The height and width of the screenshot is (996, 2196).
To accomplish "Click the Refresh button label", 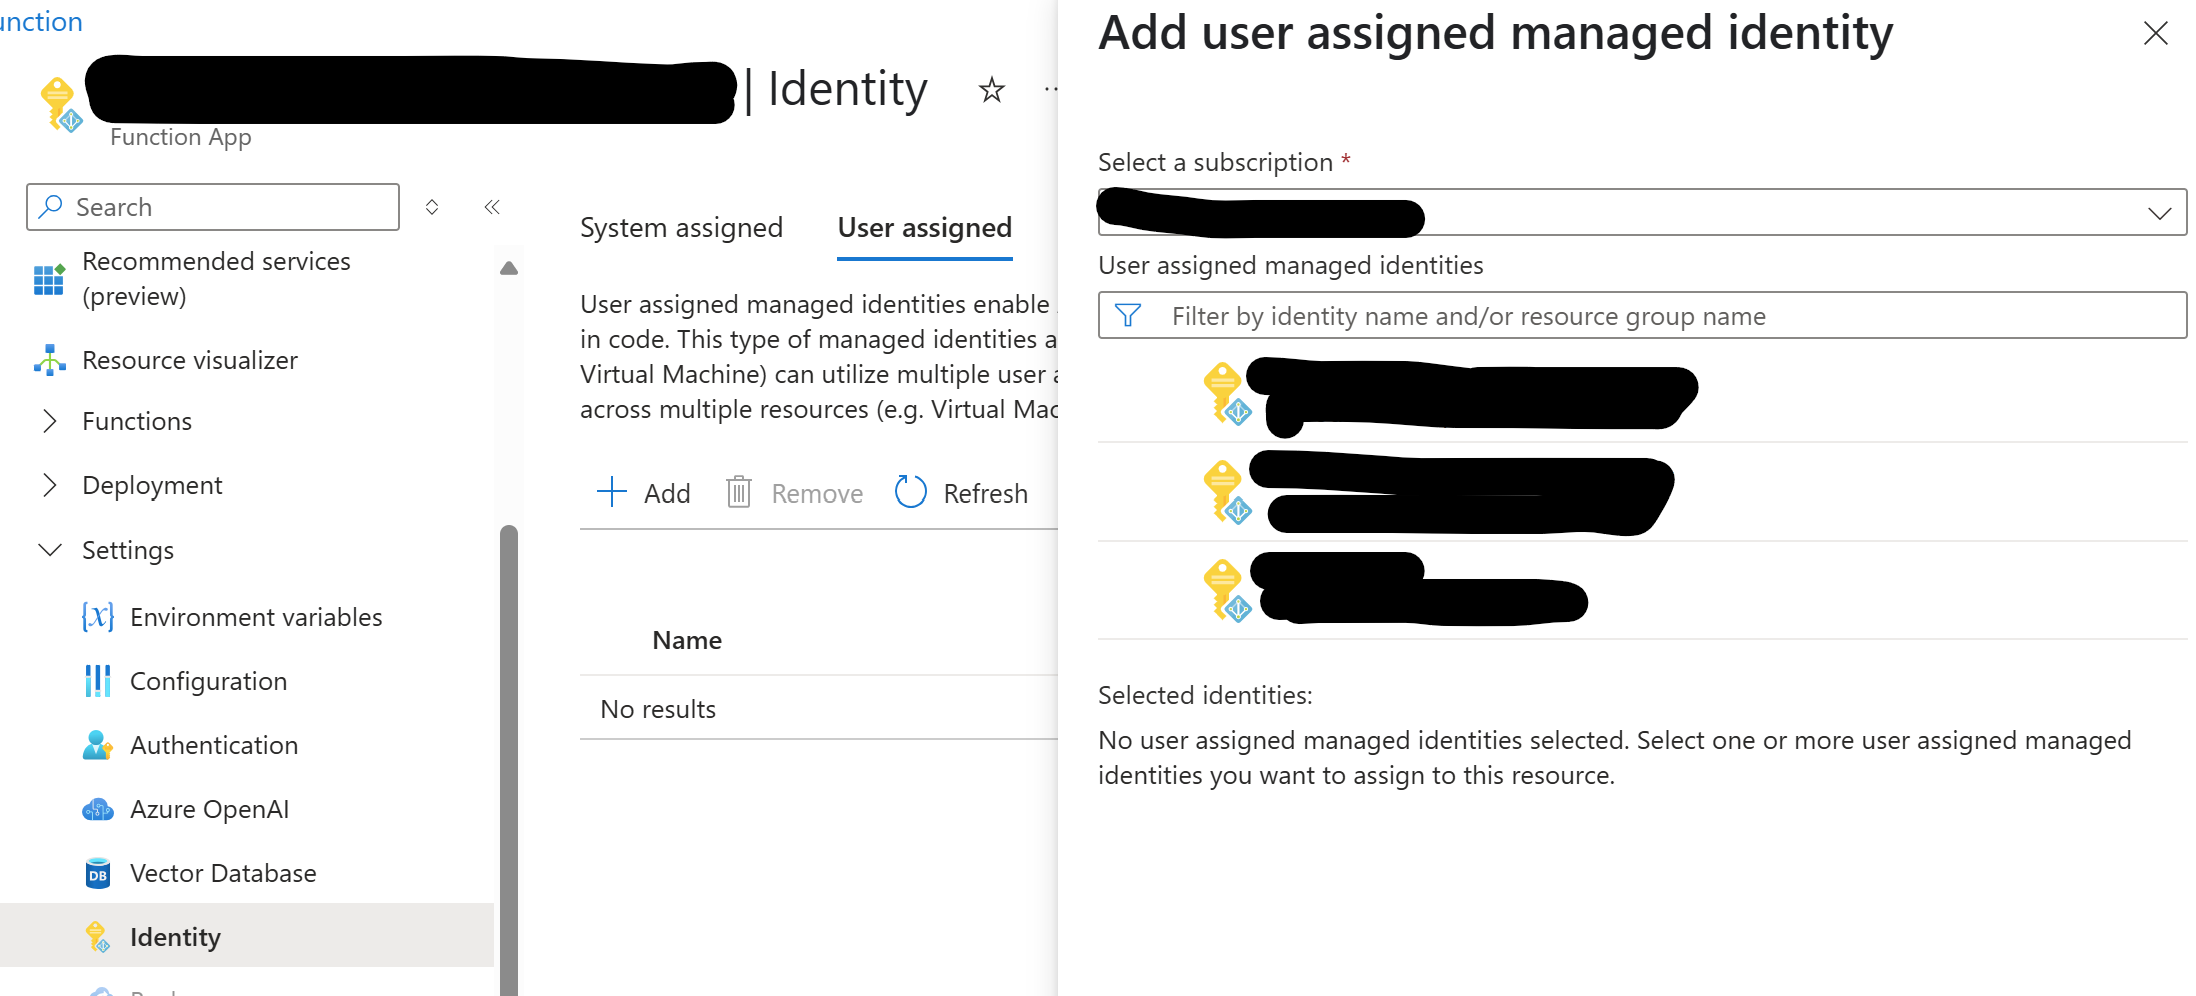I will [x=985, y=493].
